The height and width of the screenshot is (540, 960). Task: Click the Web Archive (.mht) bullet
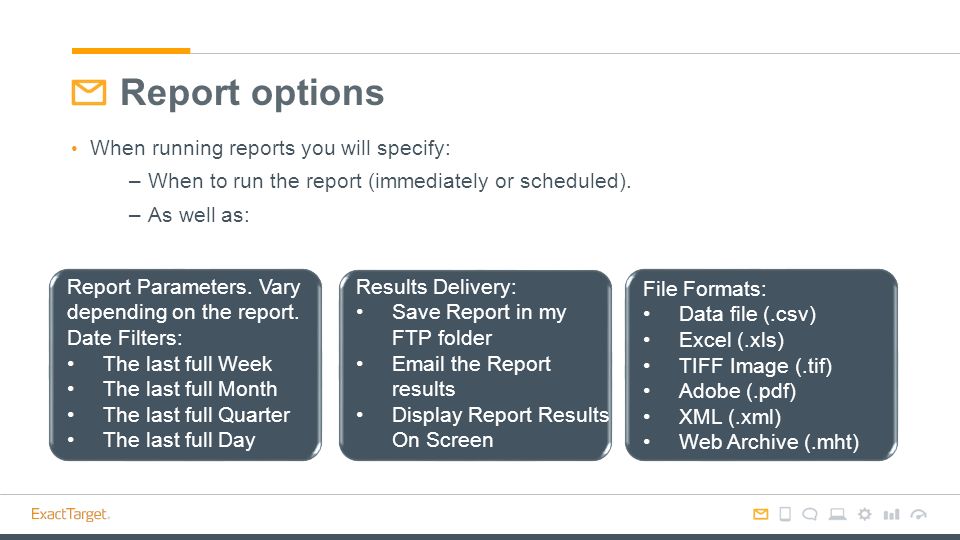[x=769, y=441]
